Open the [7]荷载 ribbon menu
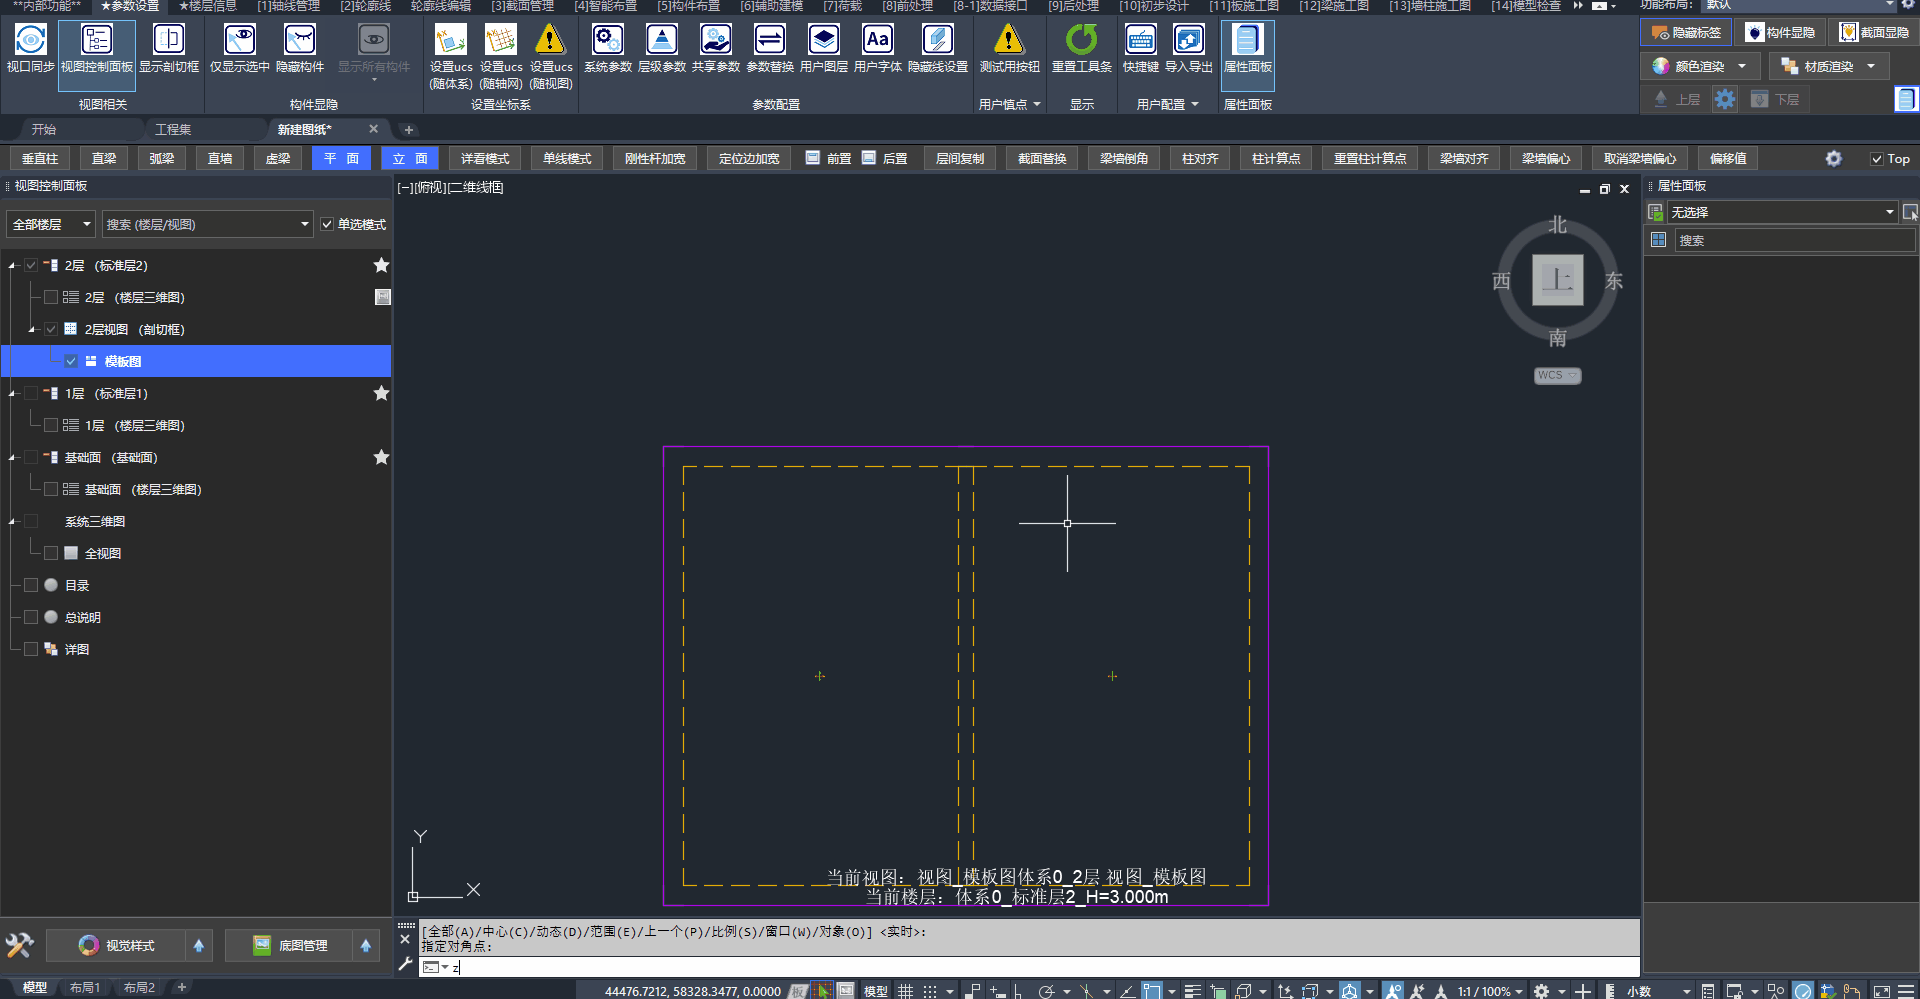Image resolution: width=1920 pixels, height=999 pixels. [x=842, y=6]
